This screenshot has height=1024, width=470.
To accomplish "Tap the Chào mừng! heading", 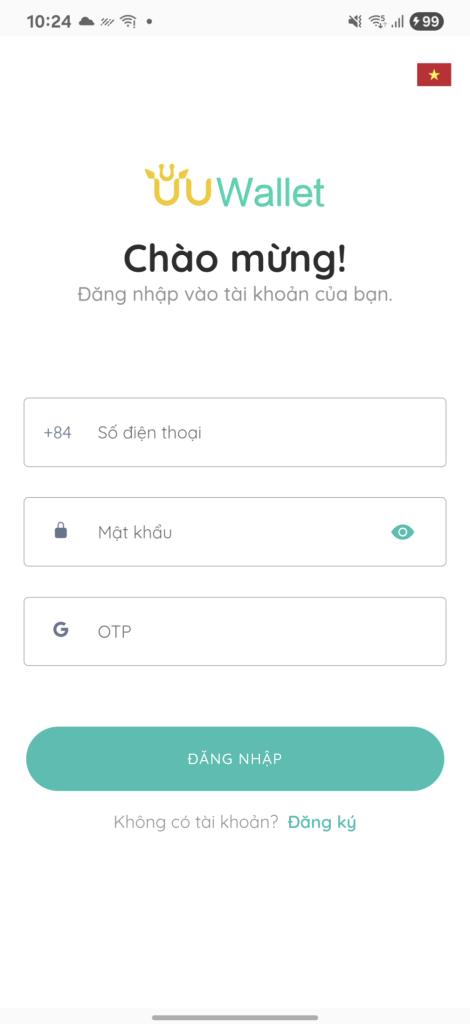I will tap(235, 259).
